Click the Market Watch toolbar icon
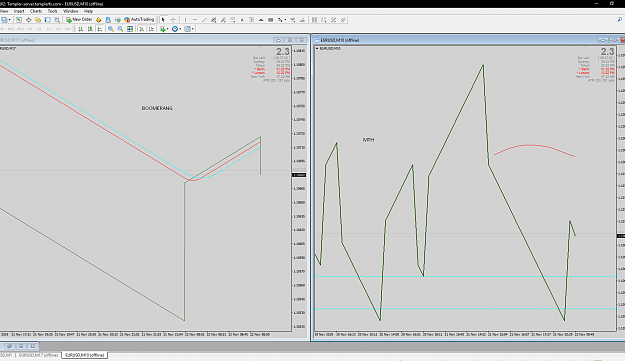 [x=19, y=20]
